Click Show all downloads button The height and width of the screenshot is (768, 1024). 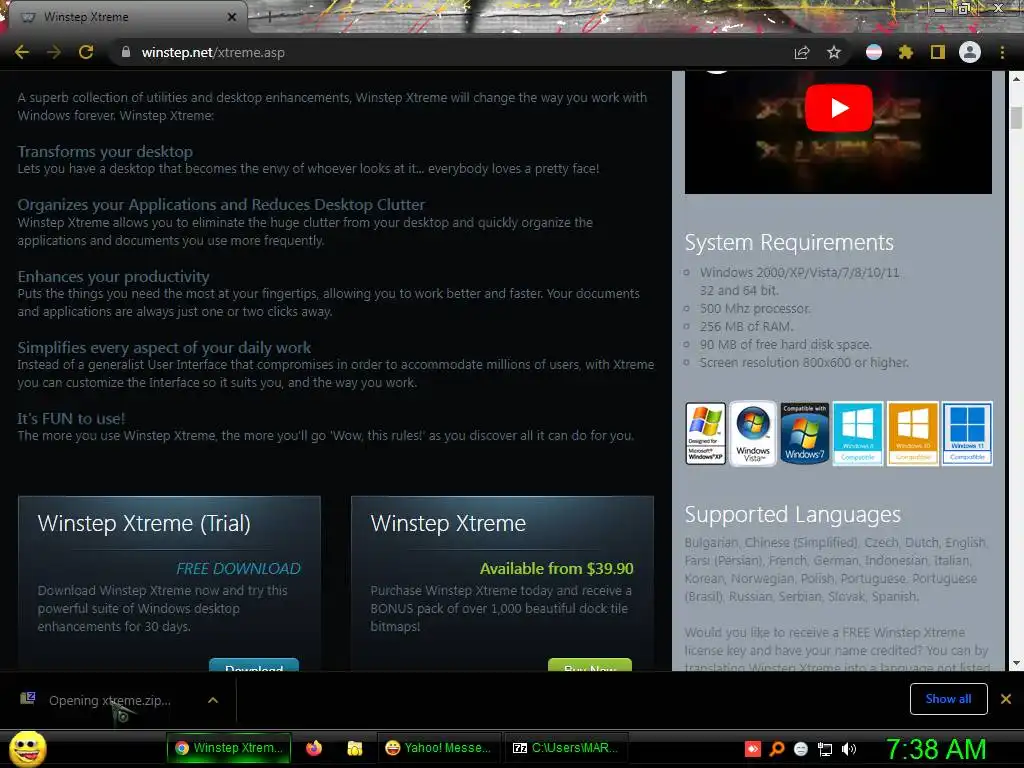pos(948,699)
